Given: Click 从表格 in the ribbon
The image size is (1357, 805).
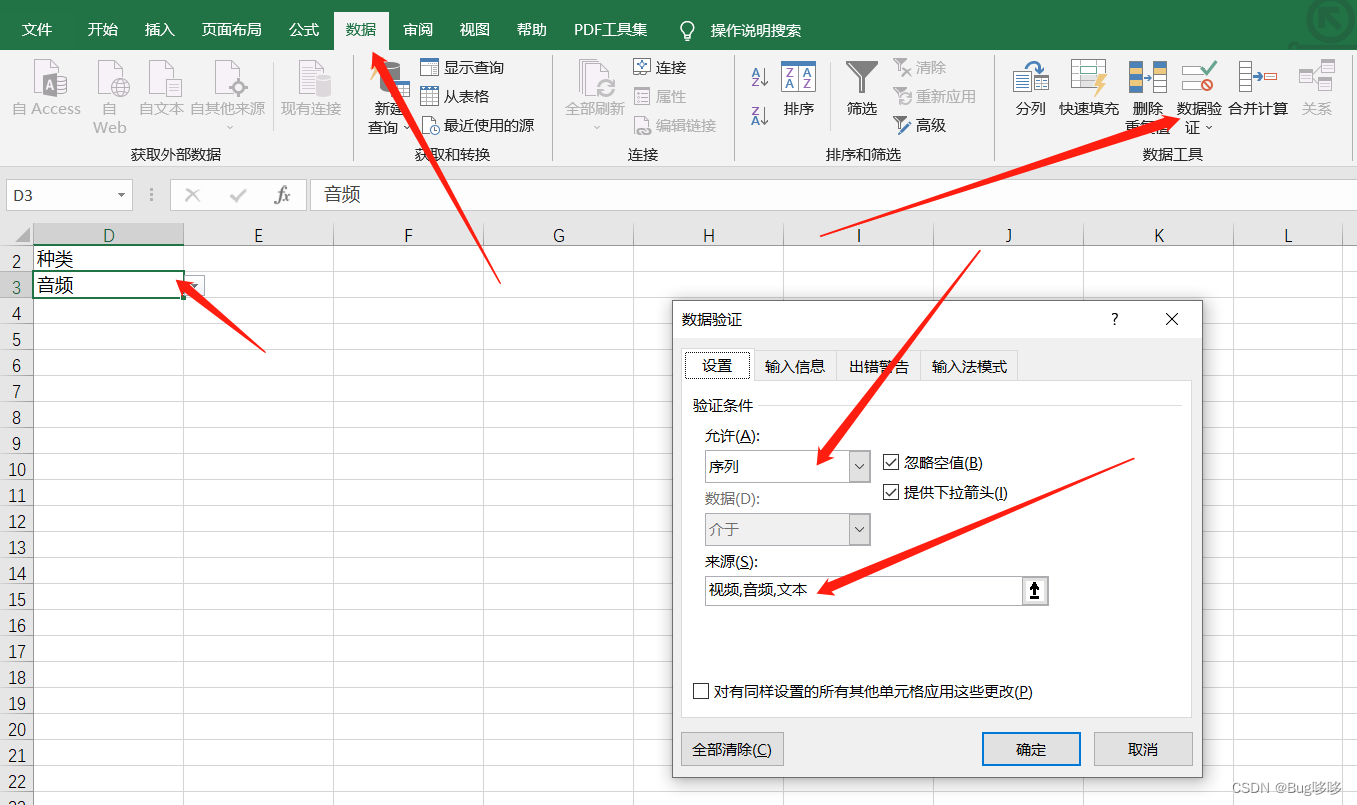Looking at the screenshot, I should click(x=455, y=96).
